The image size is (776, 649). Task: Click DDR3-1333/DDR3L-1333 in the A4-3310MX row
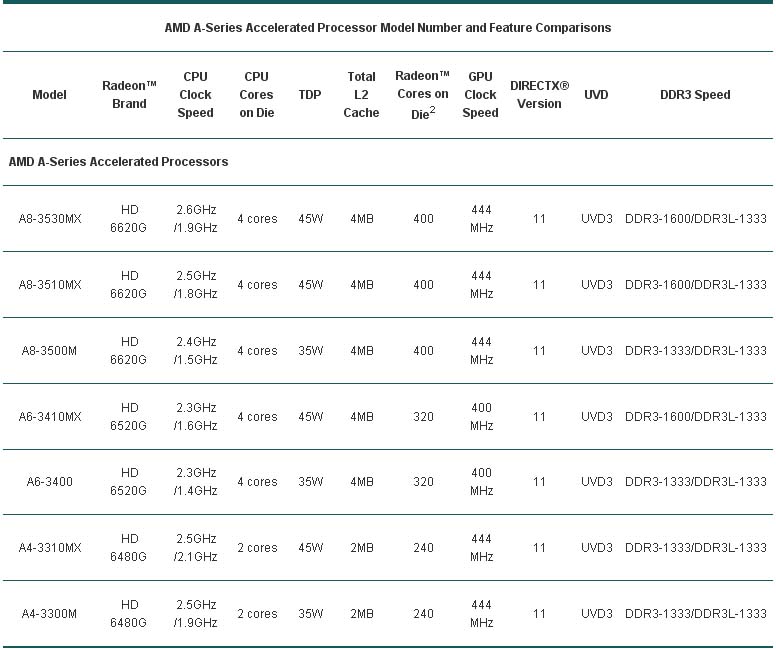(696, 548)
